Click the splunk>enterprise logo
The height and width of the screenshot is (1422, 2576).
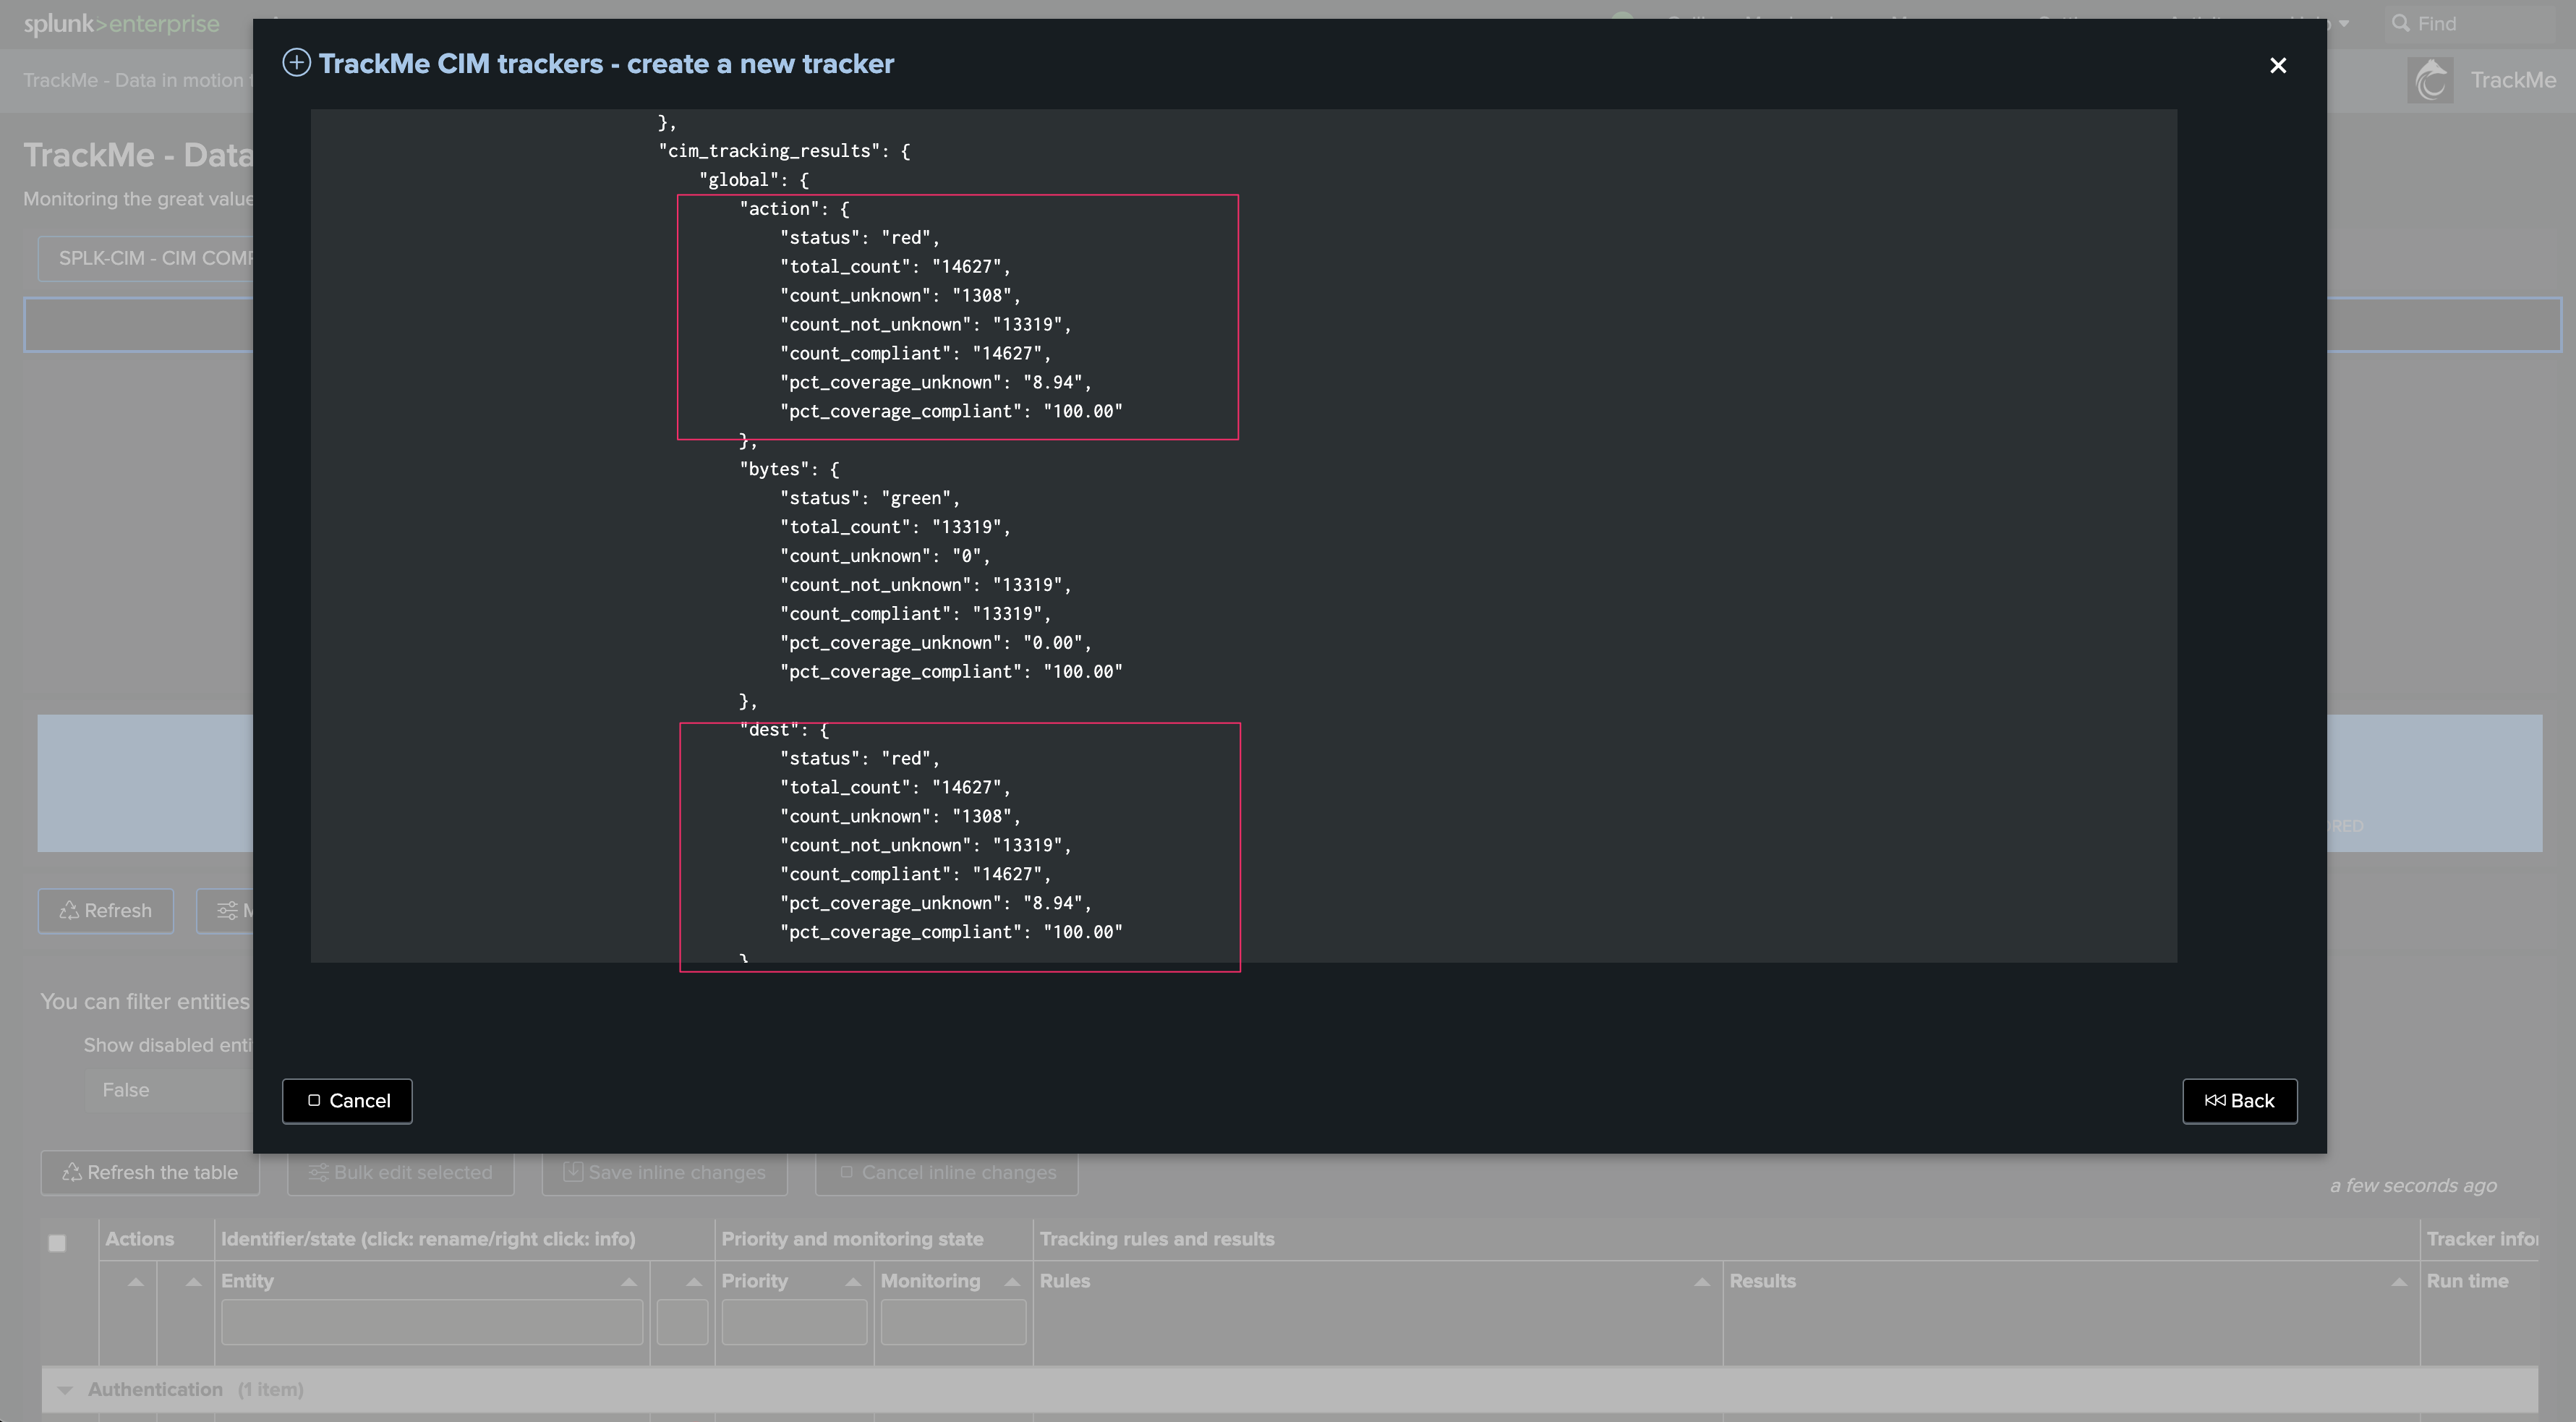click(x=121, y=23)
